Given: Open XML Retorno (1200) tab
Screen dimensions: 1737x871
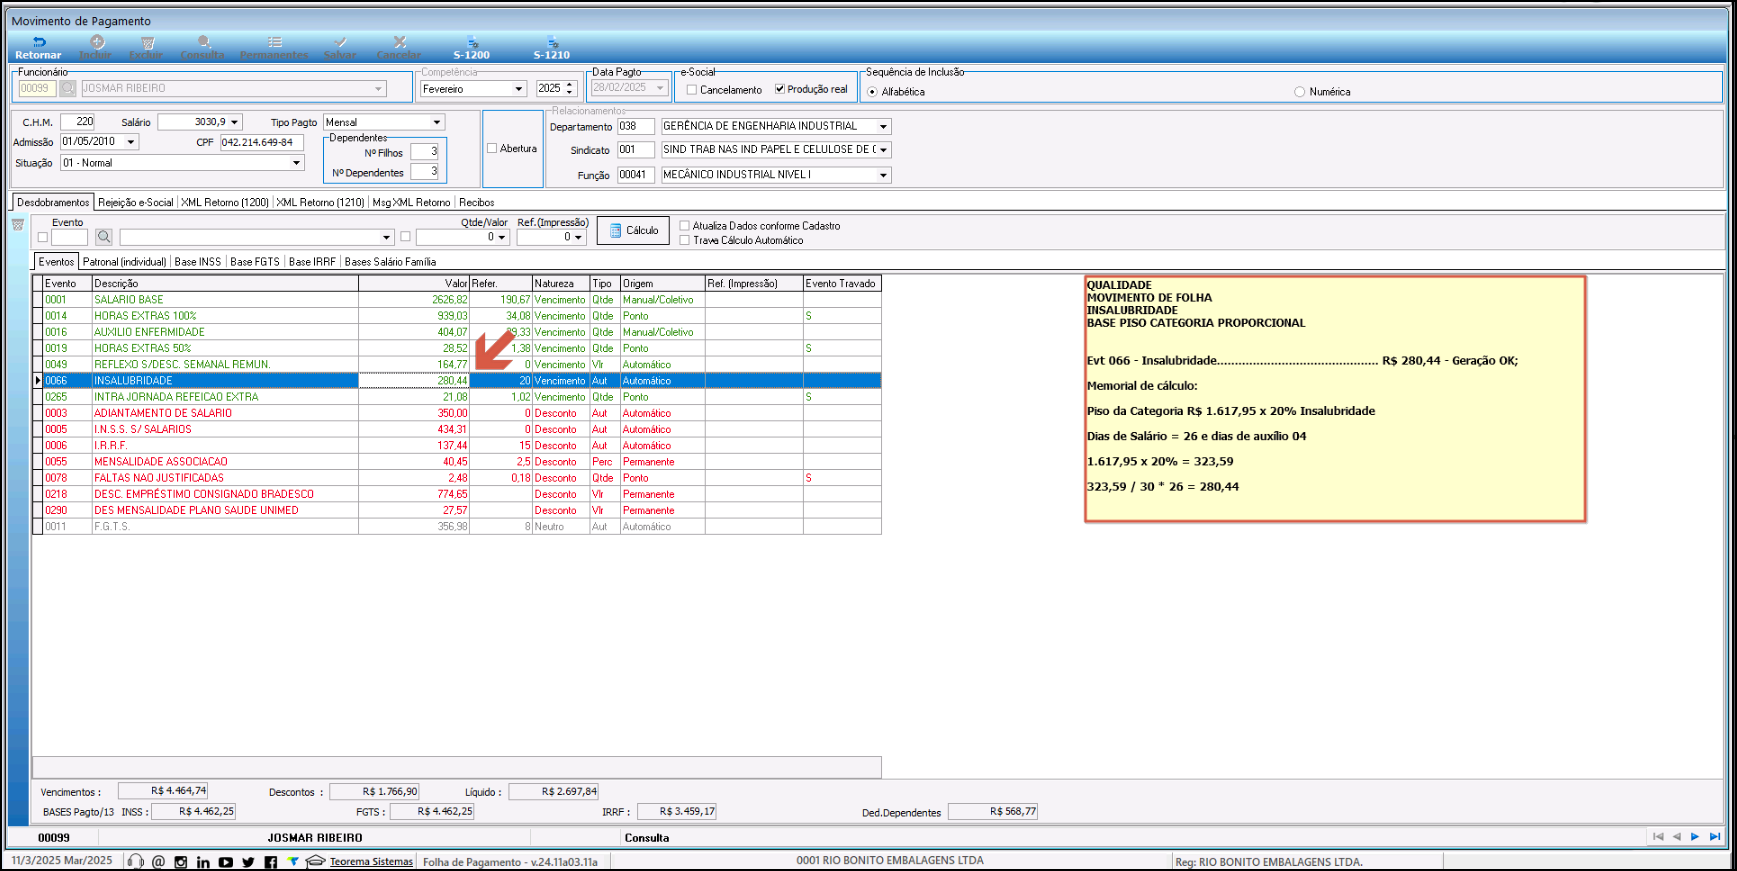Looking at the screenshot, I should tap(225, 202).
